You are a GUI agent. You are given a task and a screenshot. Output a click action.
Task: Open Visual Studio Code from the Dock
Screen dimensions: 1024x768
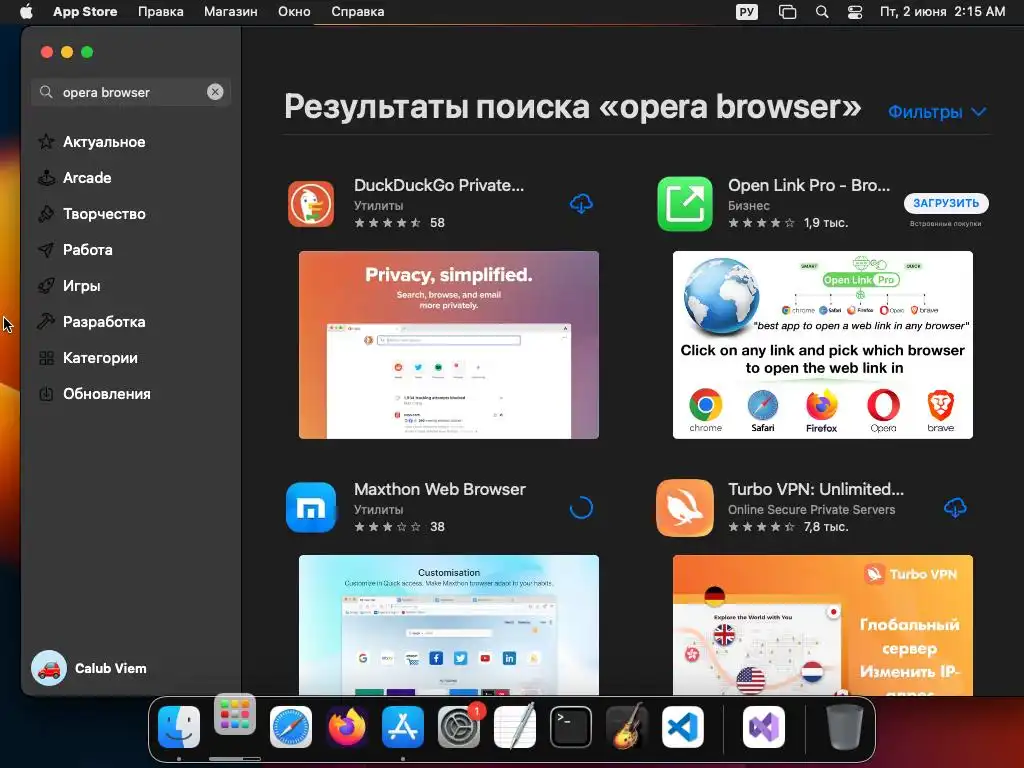click(x=683, y=727)
